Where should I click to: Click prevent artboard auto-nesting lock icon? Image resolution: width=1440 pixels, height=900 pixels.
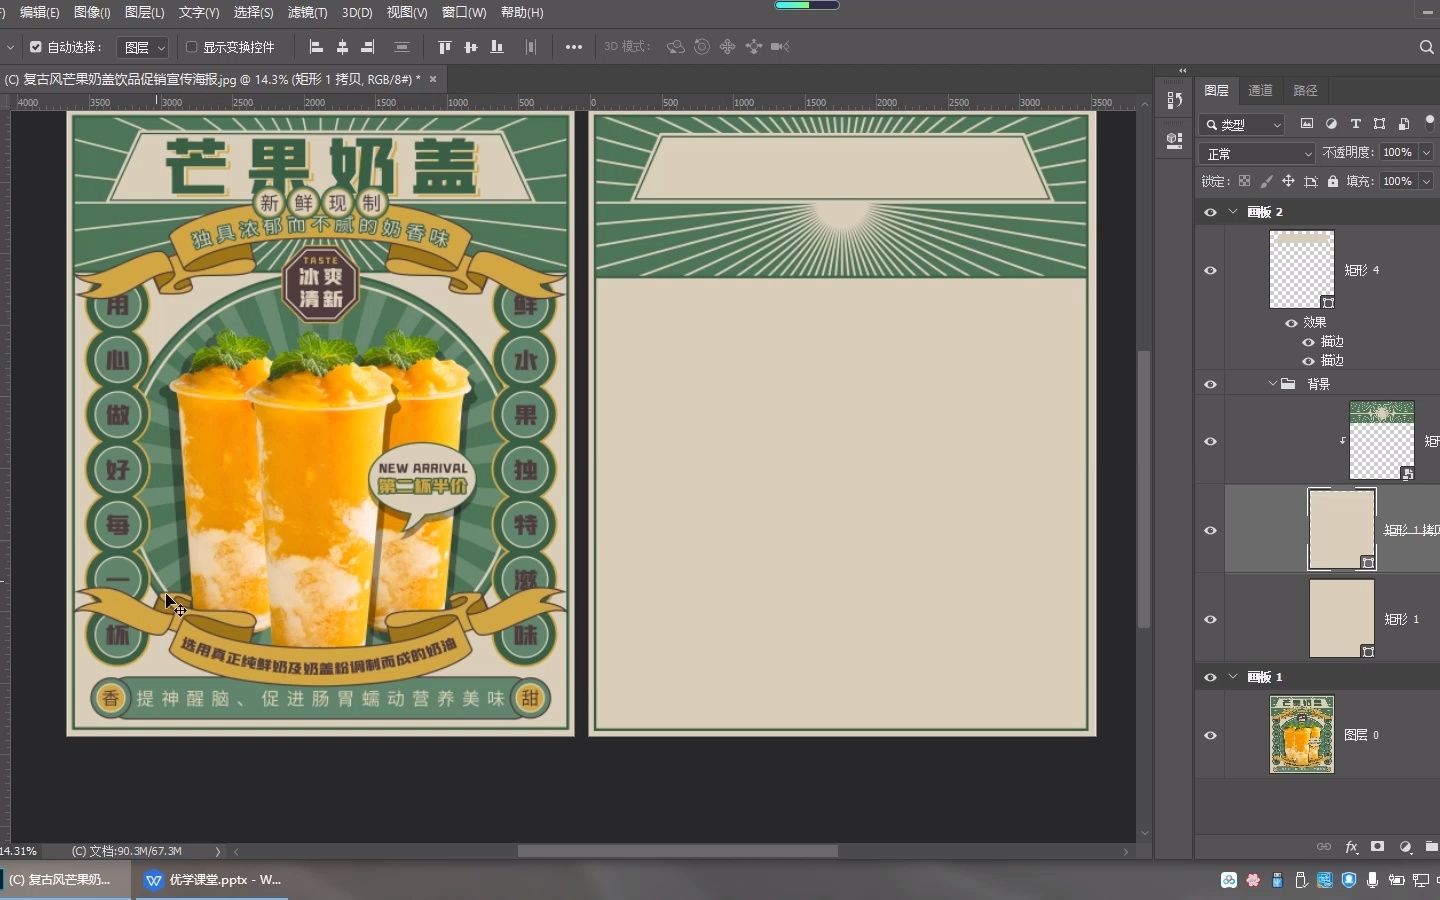[x=1311, y=181]
